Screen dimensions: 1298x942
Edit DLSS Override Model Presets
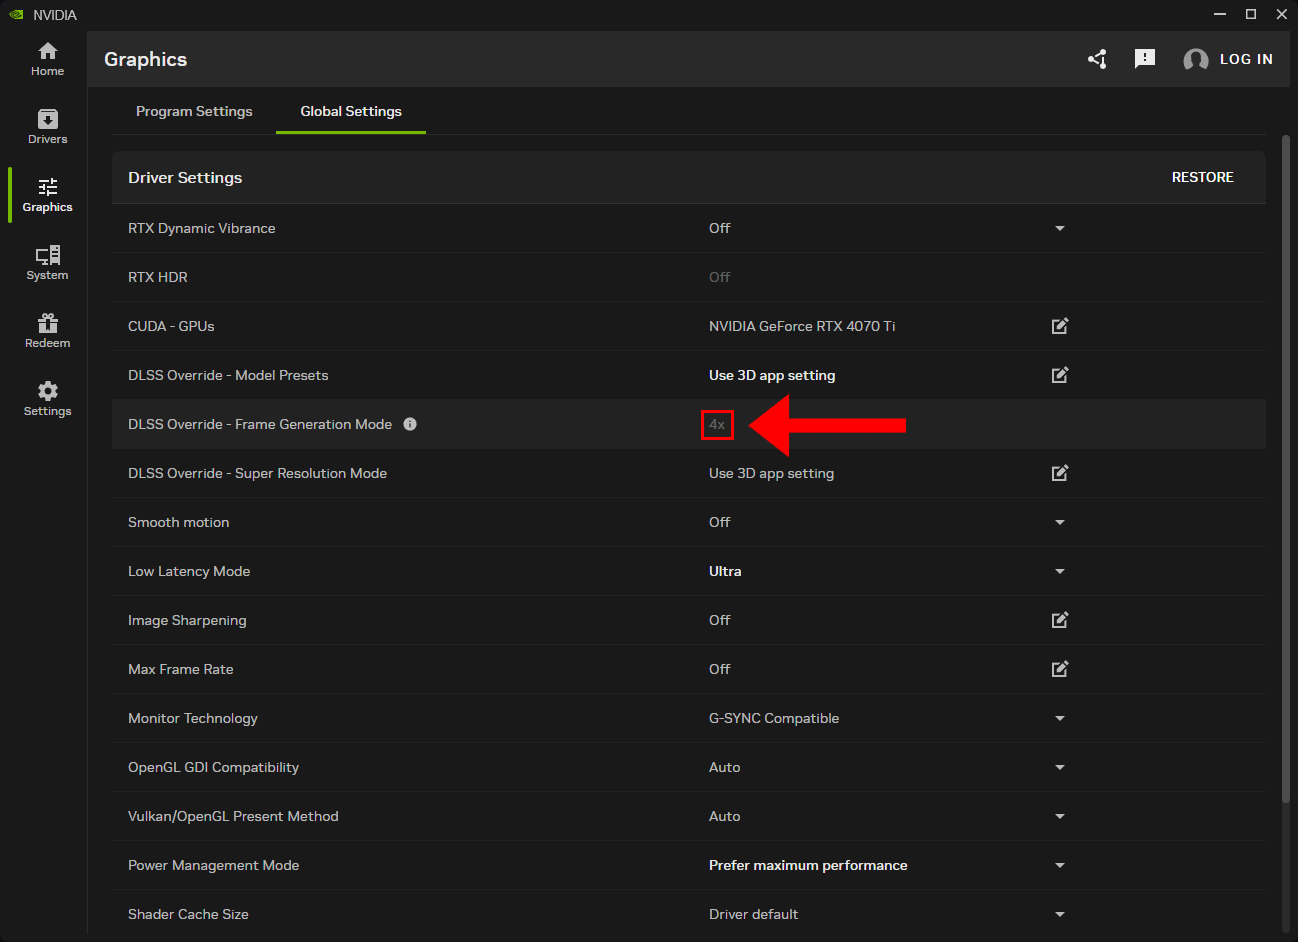coord(1060,375)
